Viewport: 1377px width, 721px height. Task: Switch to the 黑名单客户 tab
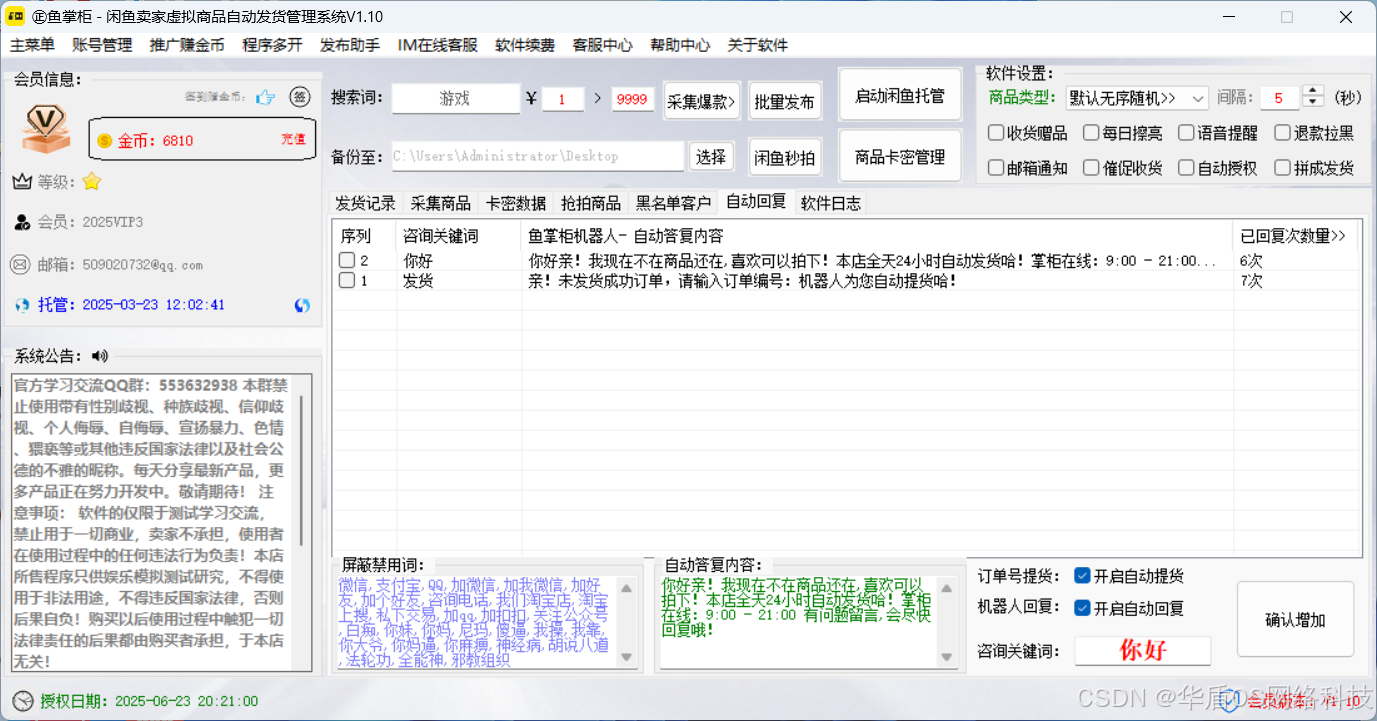point(674,203)
